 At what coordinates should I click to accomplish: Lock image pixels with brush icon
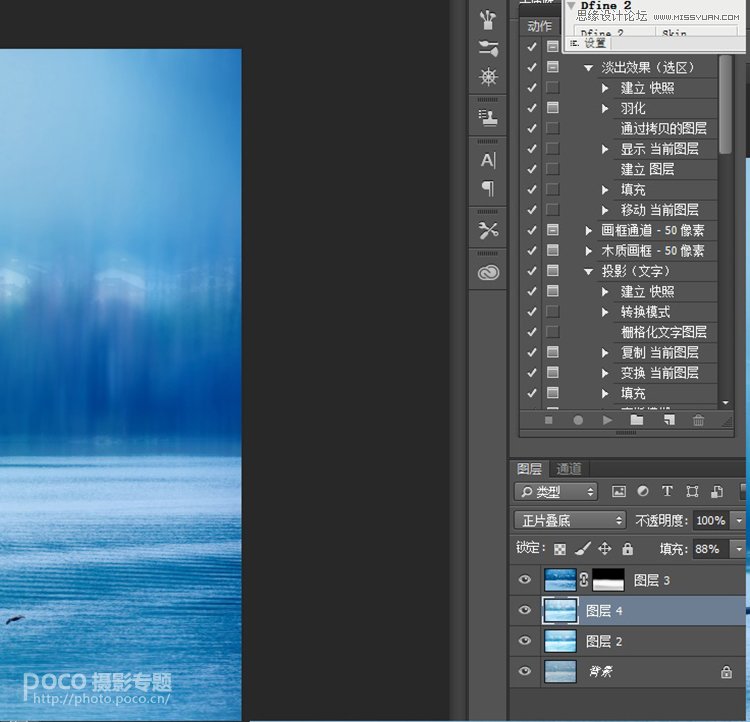[583, 549]
